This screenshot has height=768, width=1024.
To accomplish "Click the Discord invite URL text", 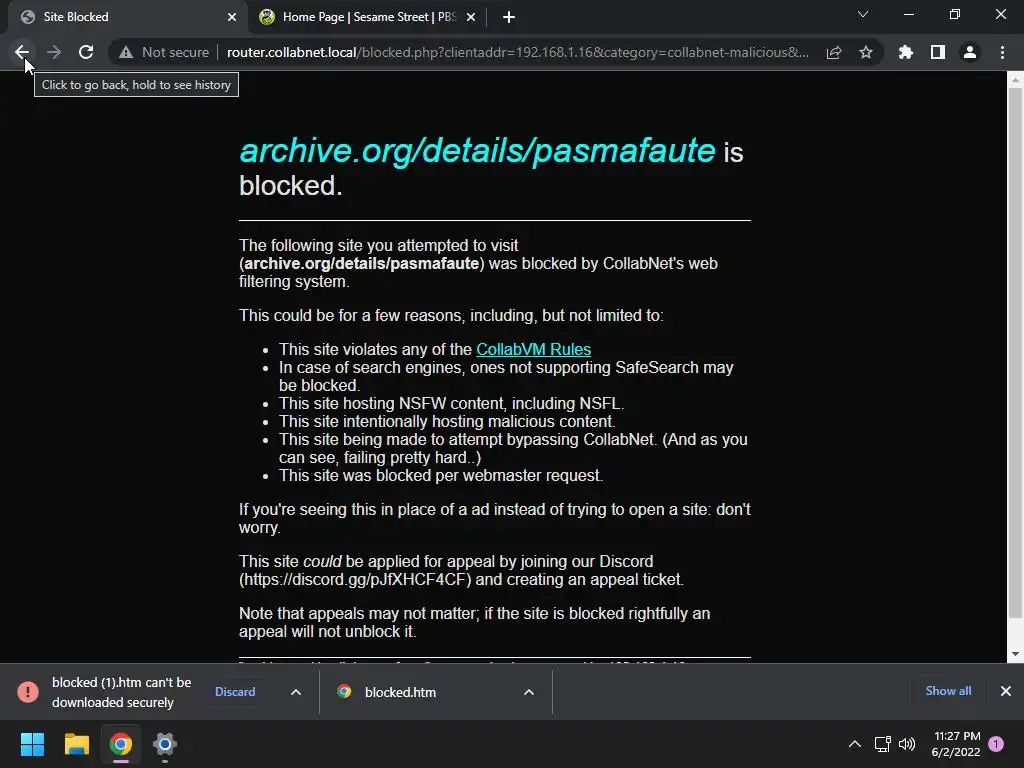I will point(355,579).
